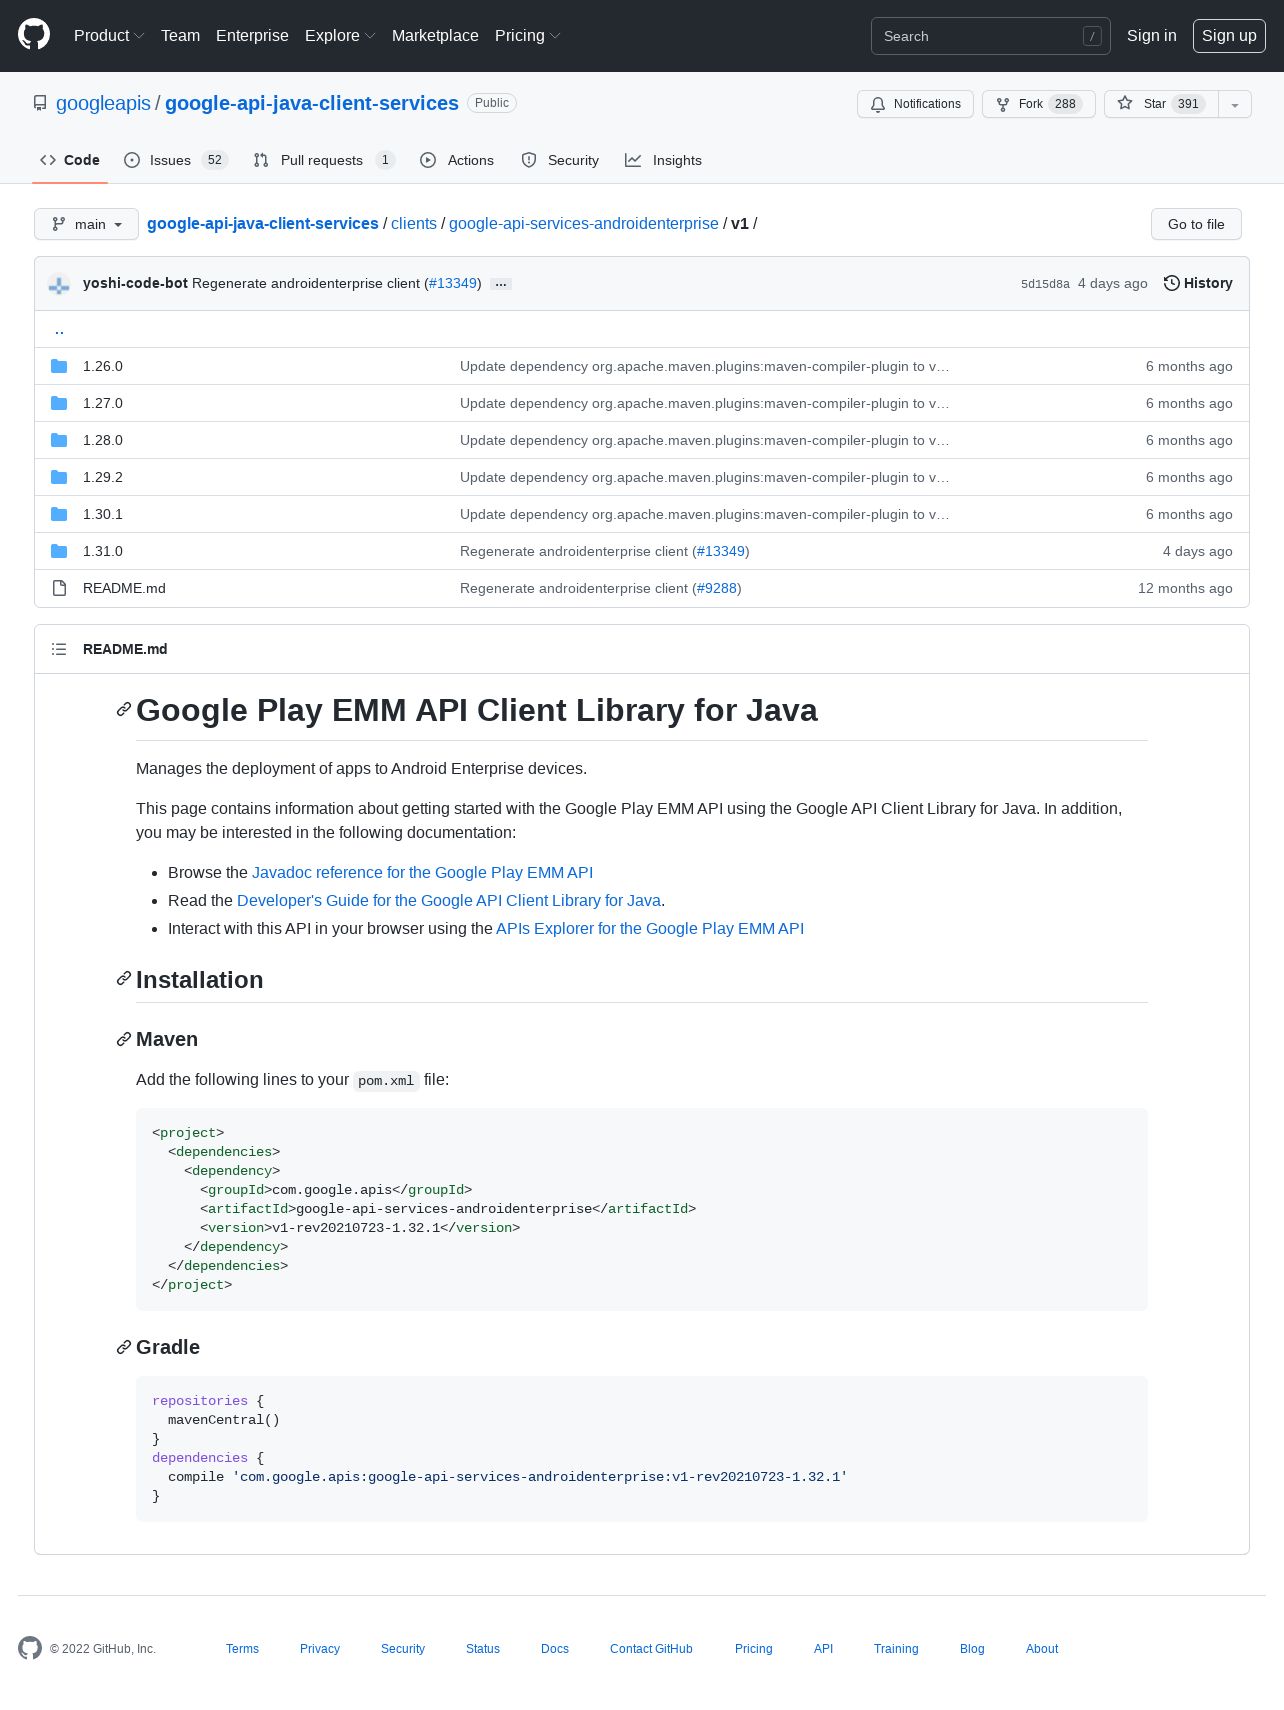Click the Notifications bell button

[915, 104]
